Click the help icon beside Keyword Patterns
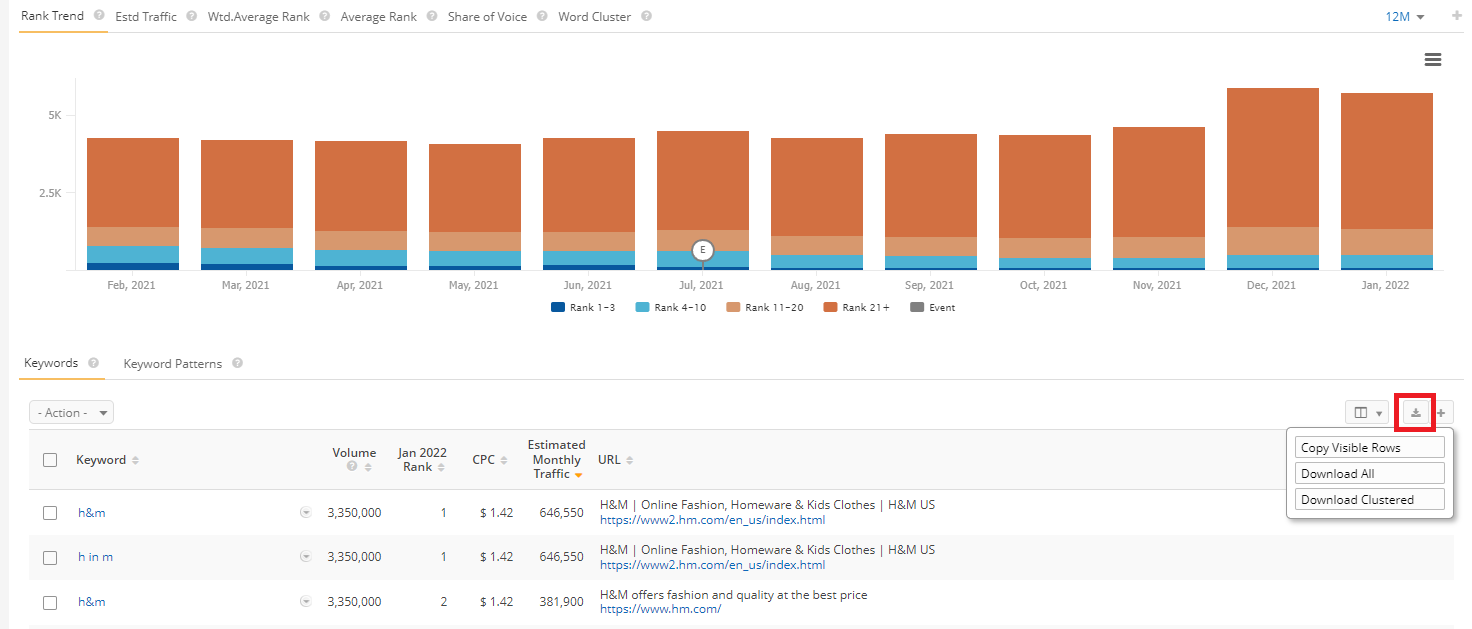Screen dimensions: 1472x629 [237, 364]
